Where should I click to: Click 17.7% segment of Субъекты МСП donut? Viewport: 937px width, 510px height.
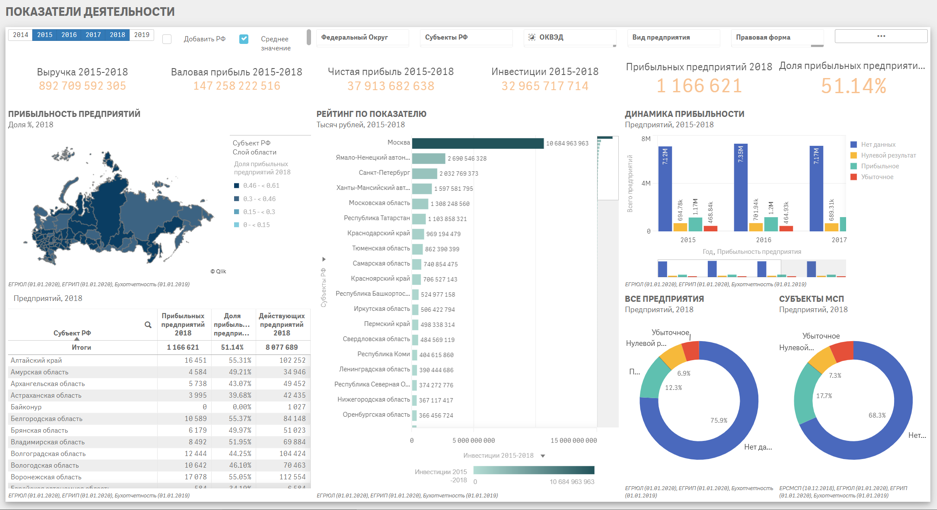click(x=807, y=392)
